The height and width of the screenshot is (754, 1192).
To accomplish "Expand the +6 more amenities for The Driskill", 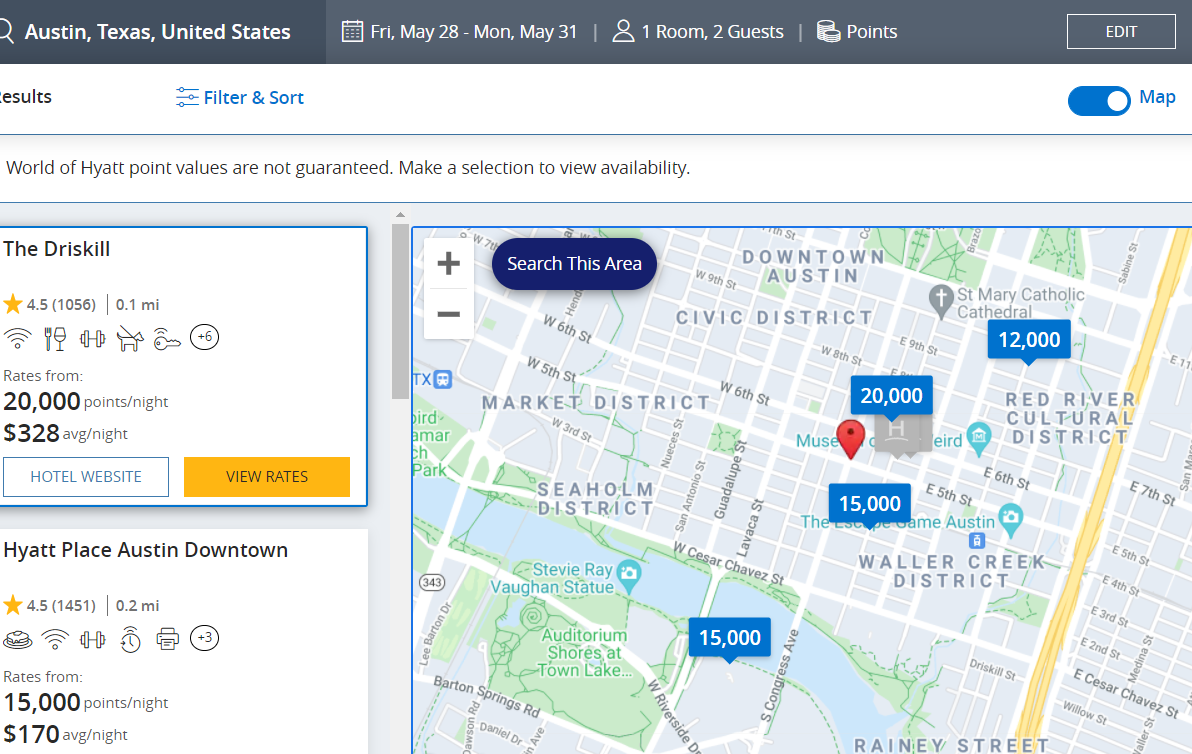I will [204, 337].
